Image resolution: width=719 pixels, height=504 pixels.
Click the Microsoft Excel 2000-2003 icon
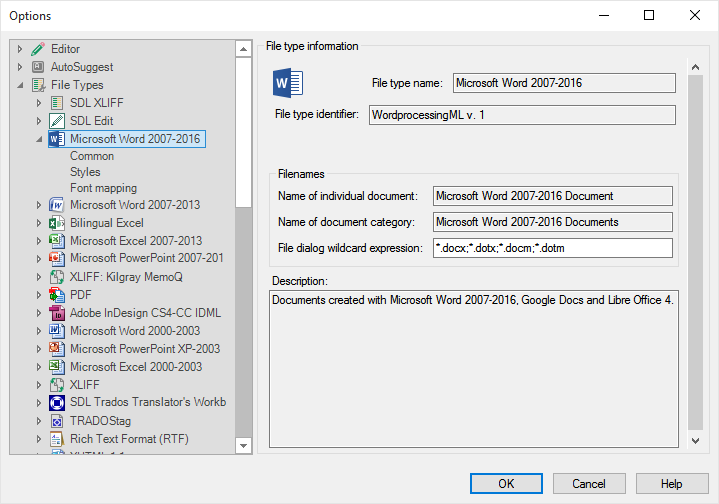[56, 367]
